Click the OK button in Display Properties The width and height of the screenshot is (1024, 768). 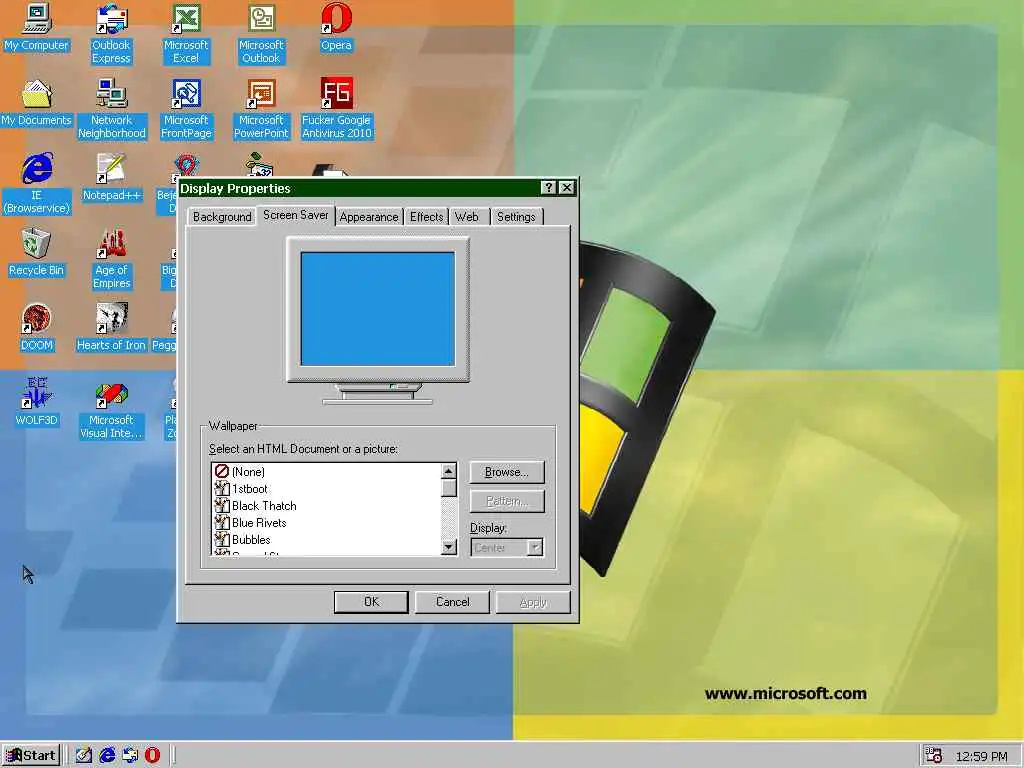[x=371, y=602]
